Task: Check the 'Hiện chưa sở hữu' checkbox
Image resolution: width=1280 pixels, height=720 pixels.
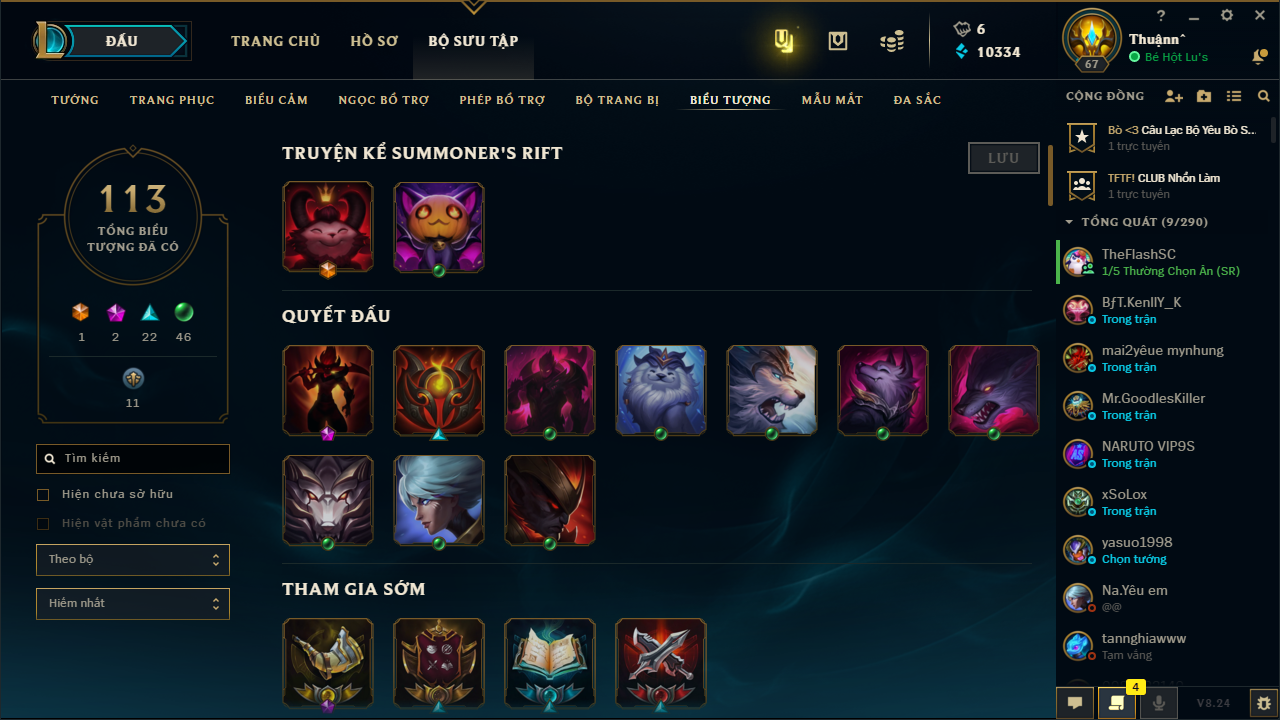Action: 43,495
